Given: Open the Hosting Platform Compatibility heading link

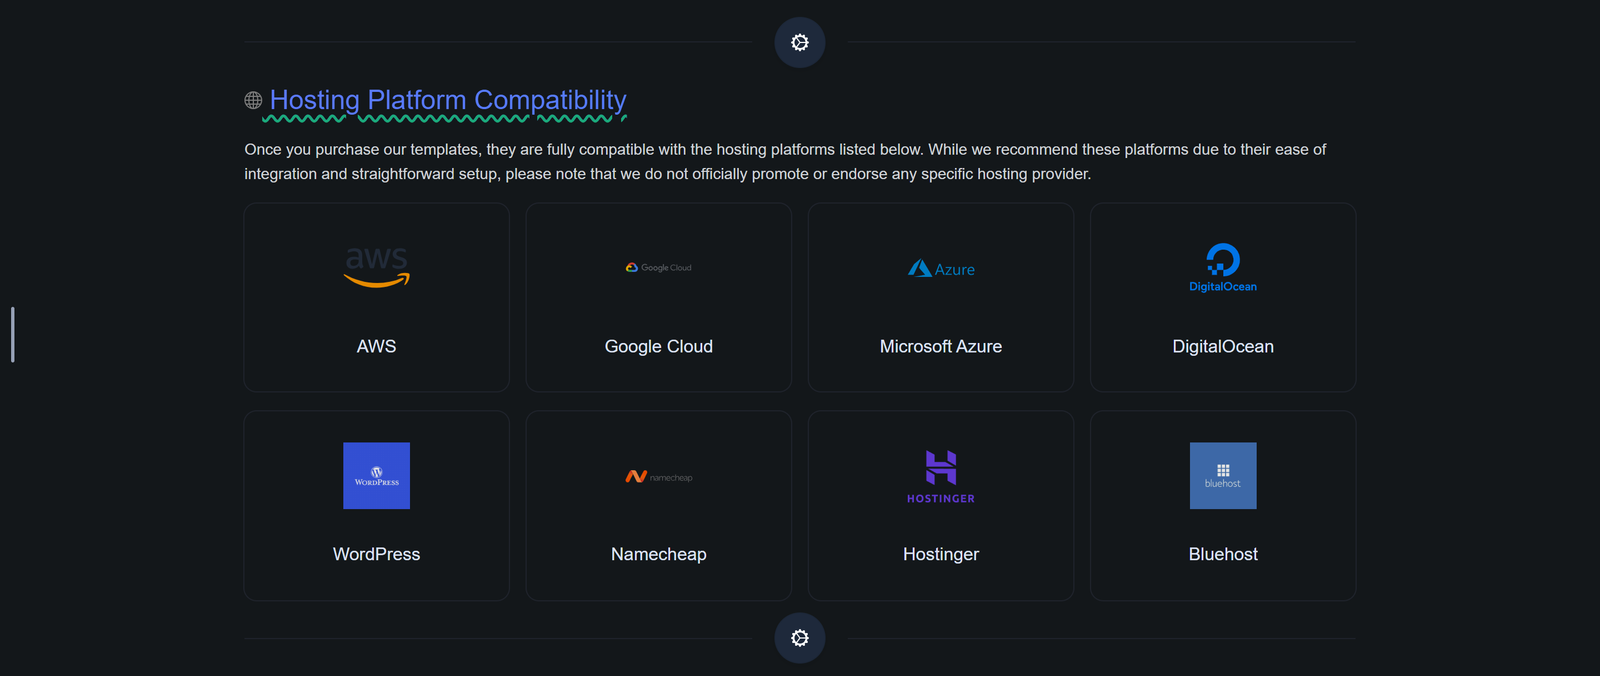Looking at the screenshot, I should pos(448,100).
